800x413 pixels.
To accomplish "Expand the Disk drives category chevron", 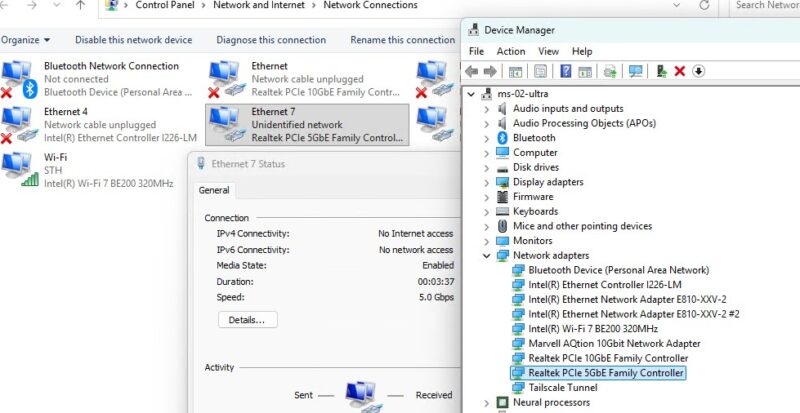I will [x=486, y=167].
